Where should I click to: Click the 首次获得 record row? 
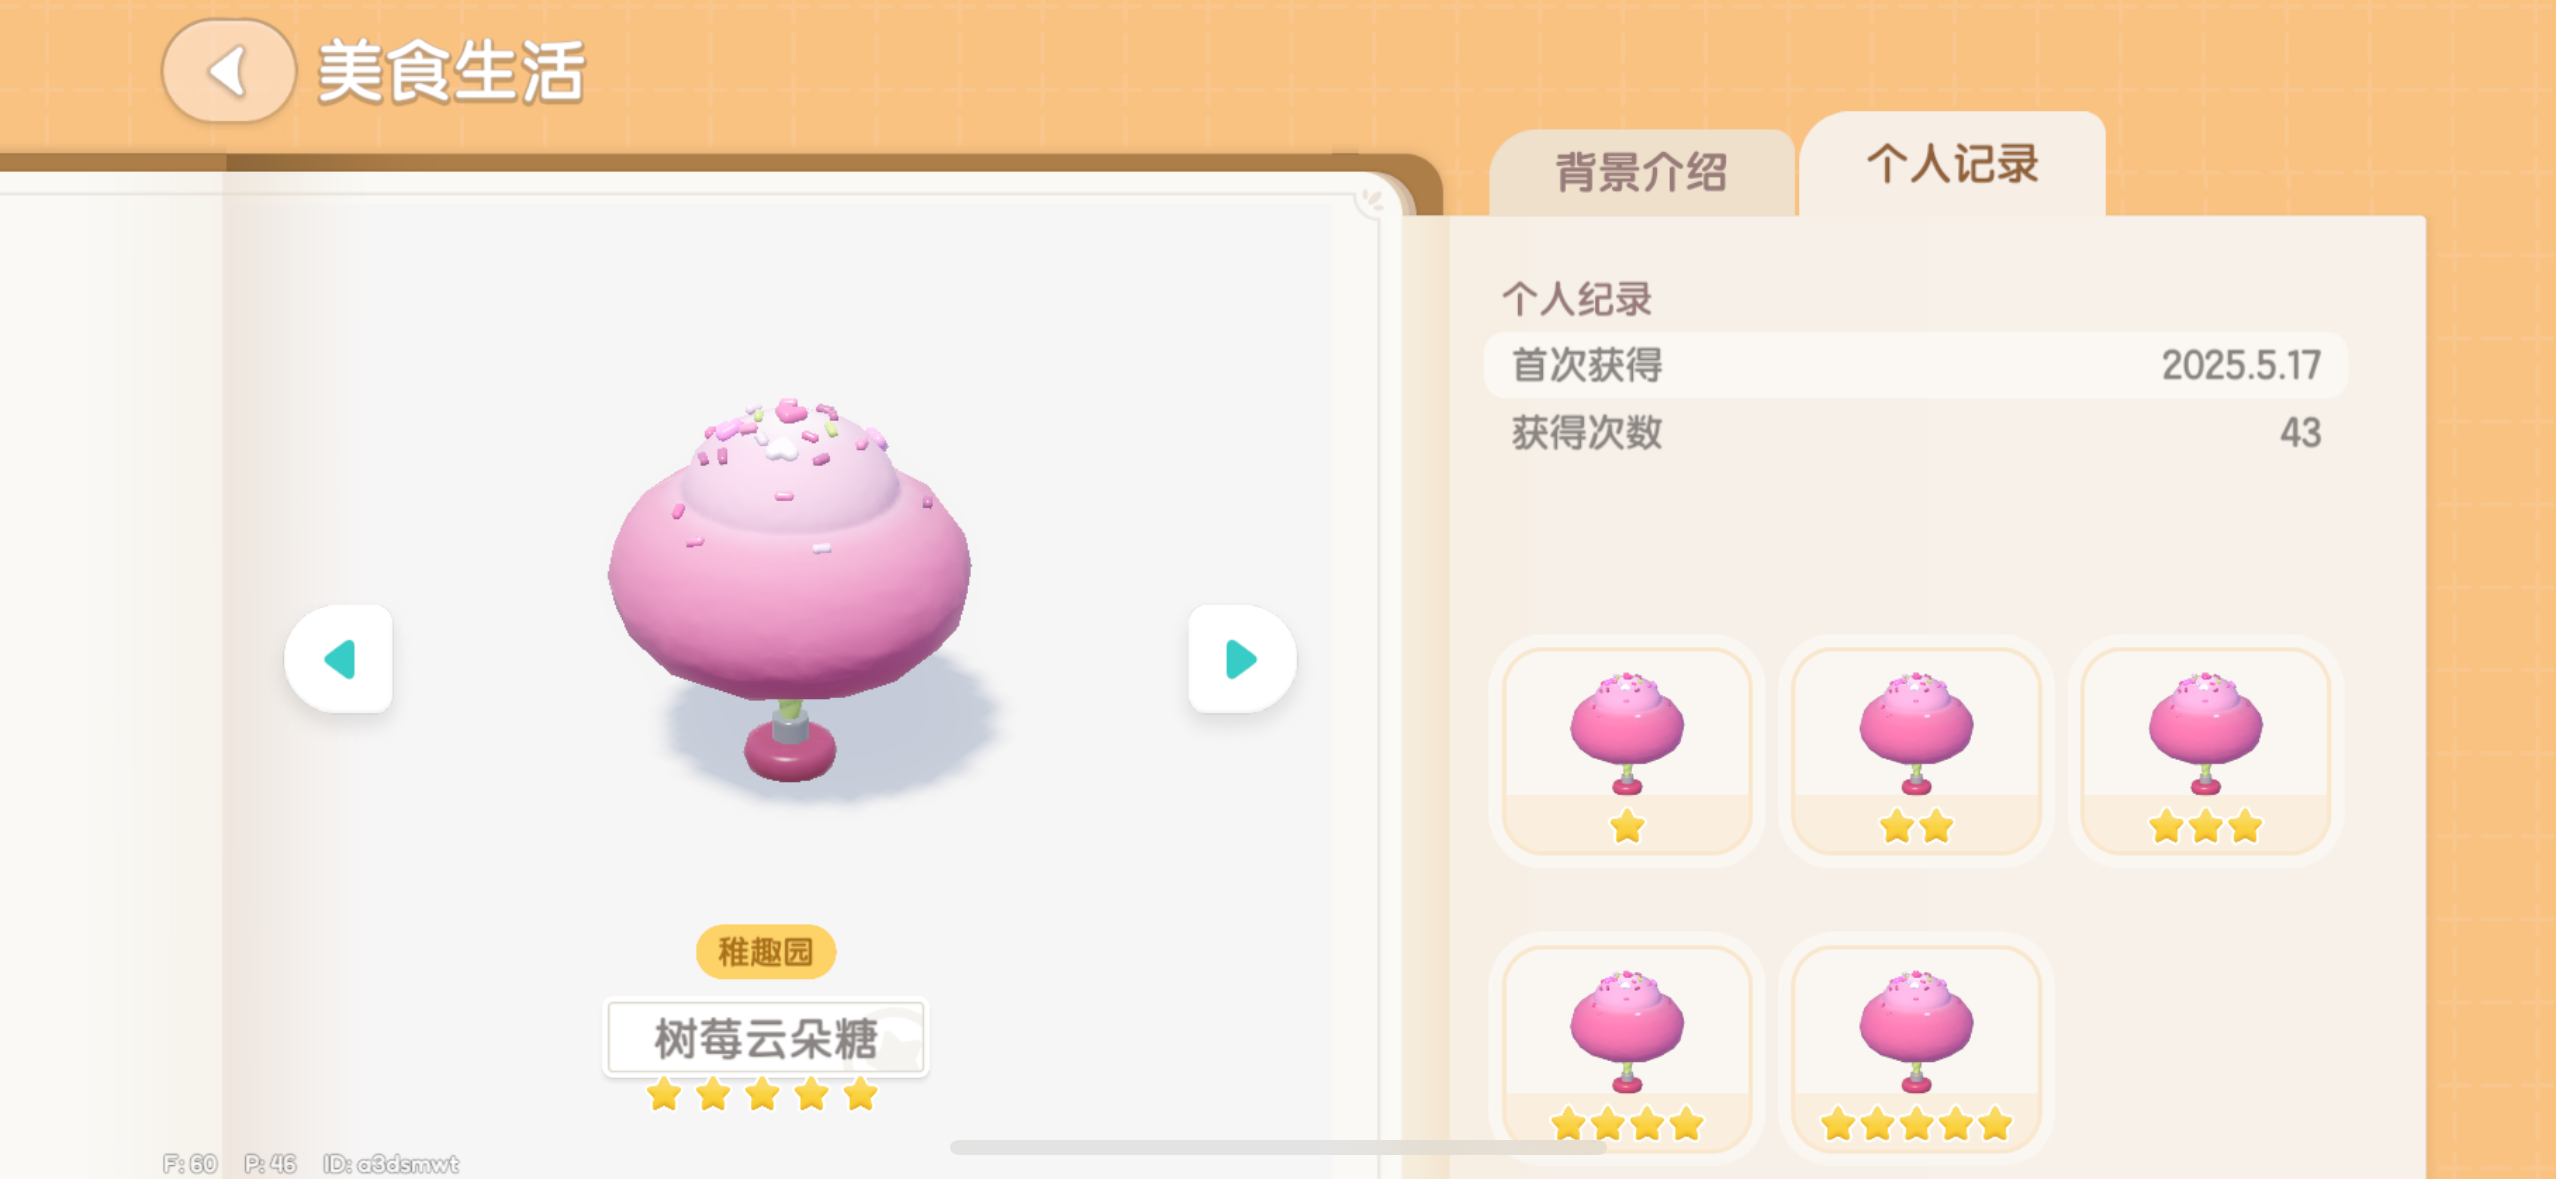pyautogui.click(x=1915, y=365)
